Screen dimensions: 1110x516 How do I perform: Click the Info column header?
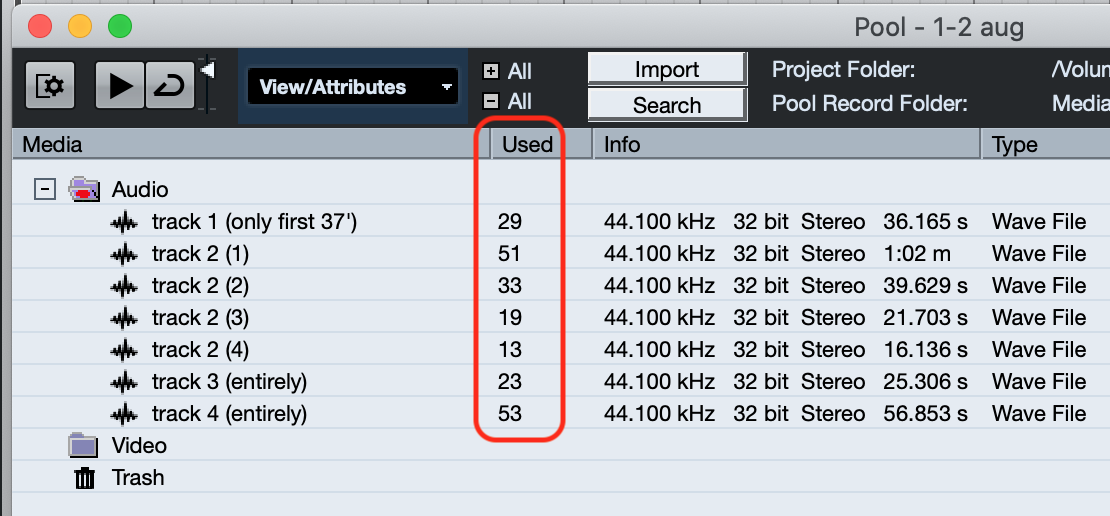tap(622, 145)
